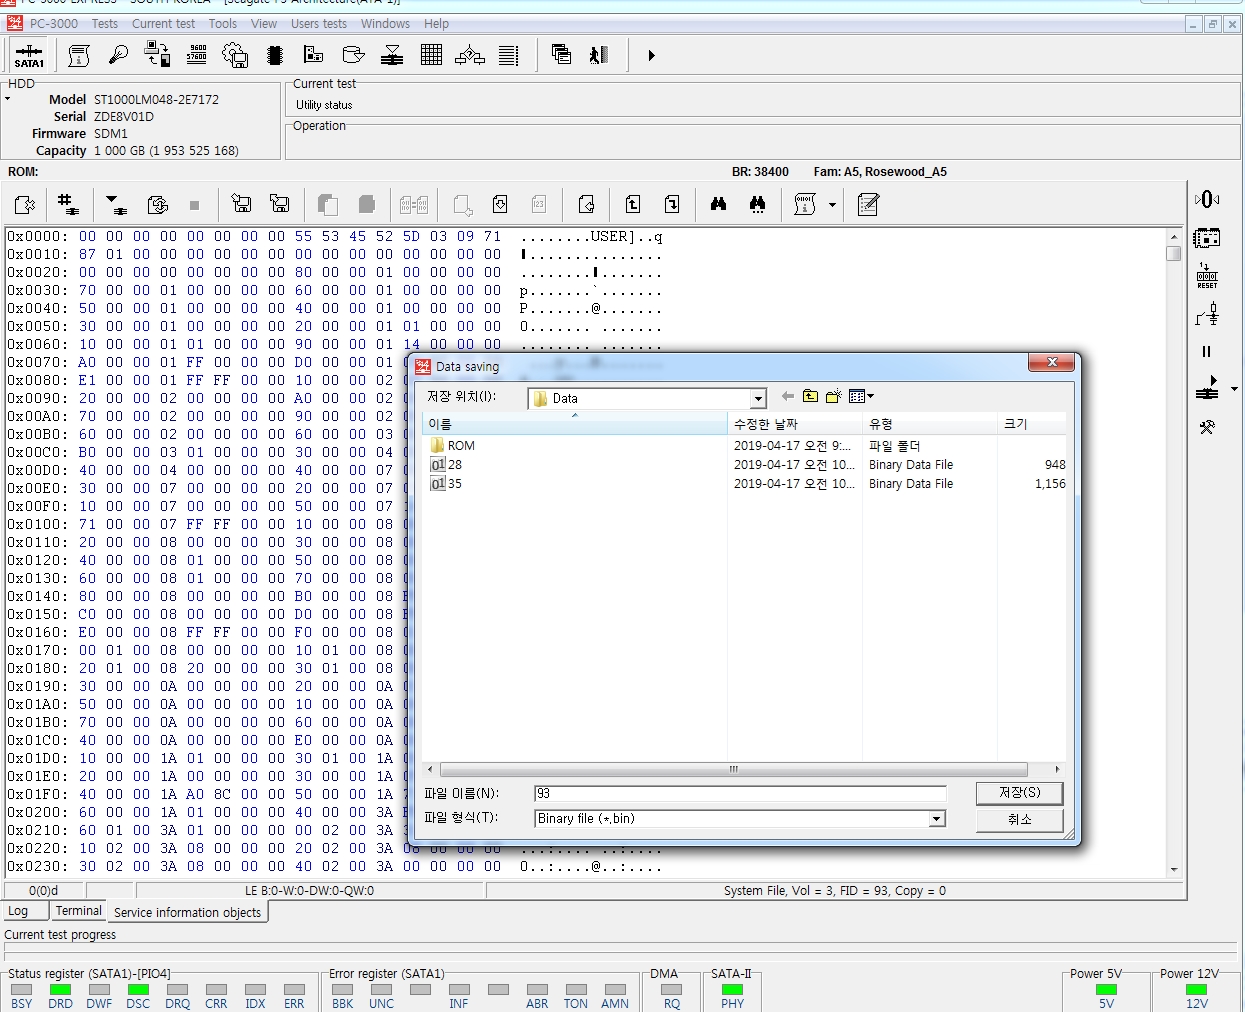Open the view menu dropdown in Data saving dialog
Screen dimensions: 1245x1012
[x=861, y=396]
